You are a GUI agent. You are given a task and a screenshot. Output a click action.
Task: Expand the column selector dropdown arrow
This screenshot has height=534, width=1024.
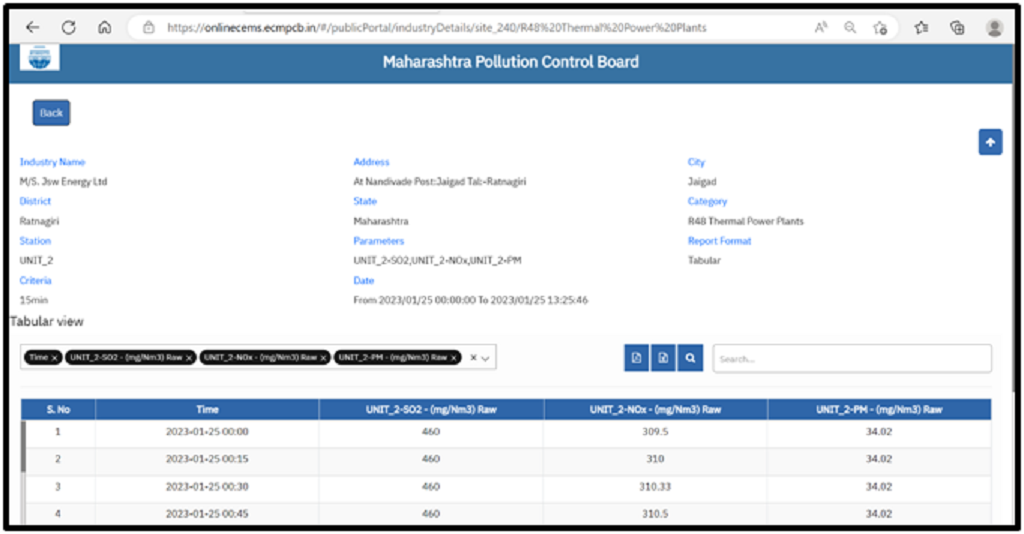[487, 358]
